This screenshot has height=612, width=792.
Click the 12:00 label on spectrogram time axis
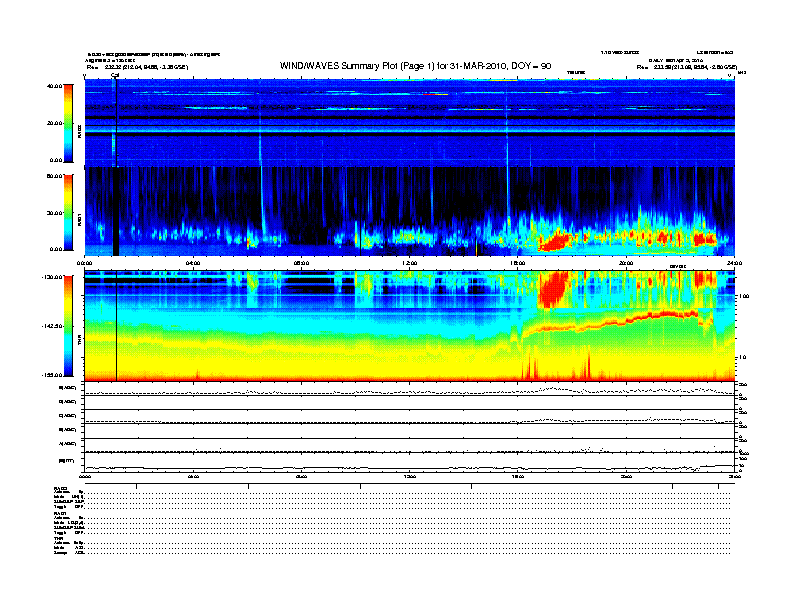coord(410,263)
